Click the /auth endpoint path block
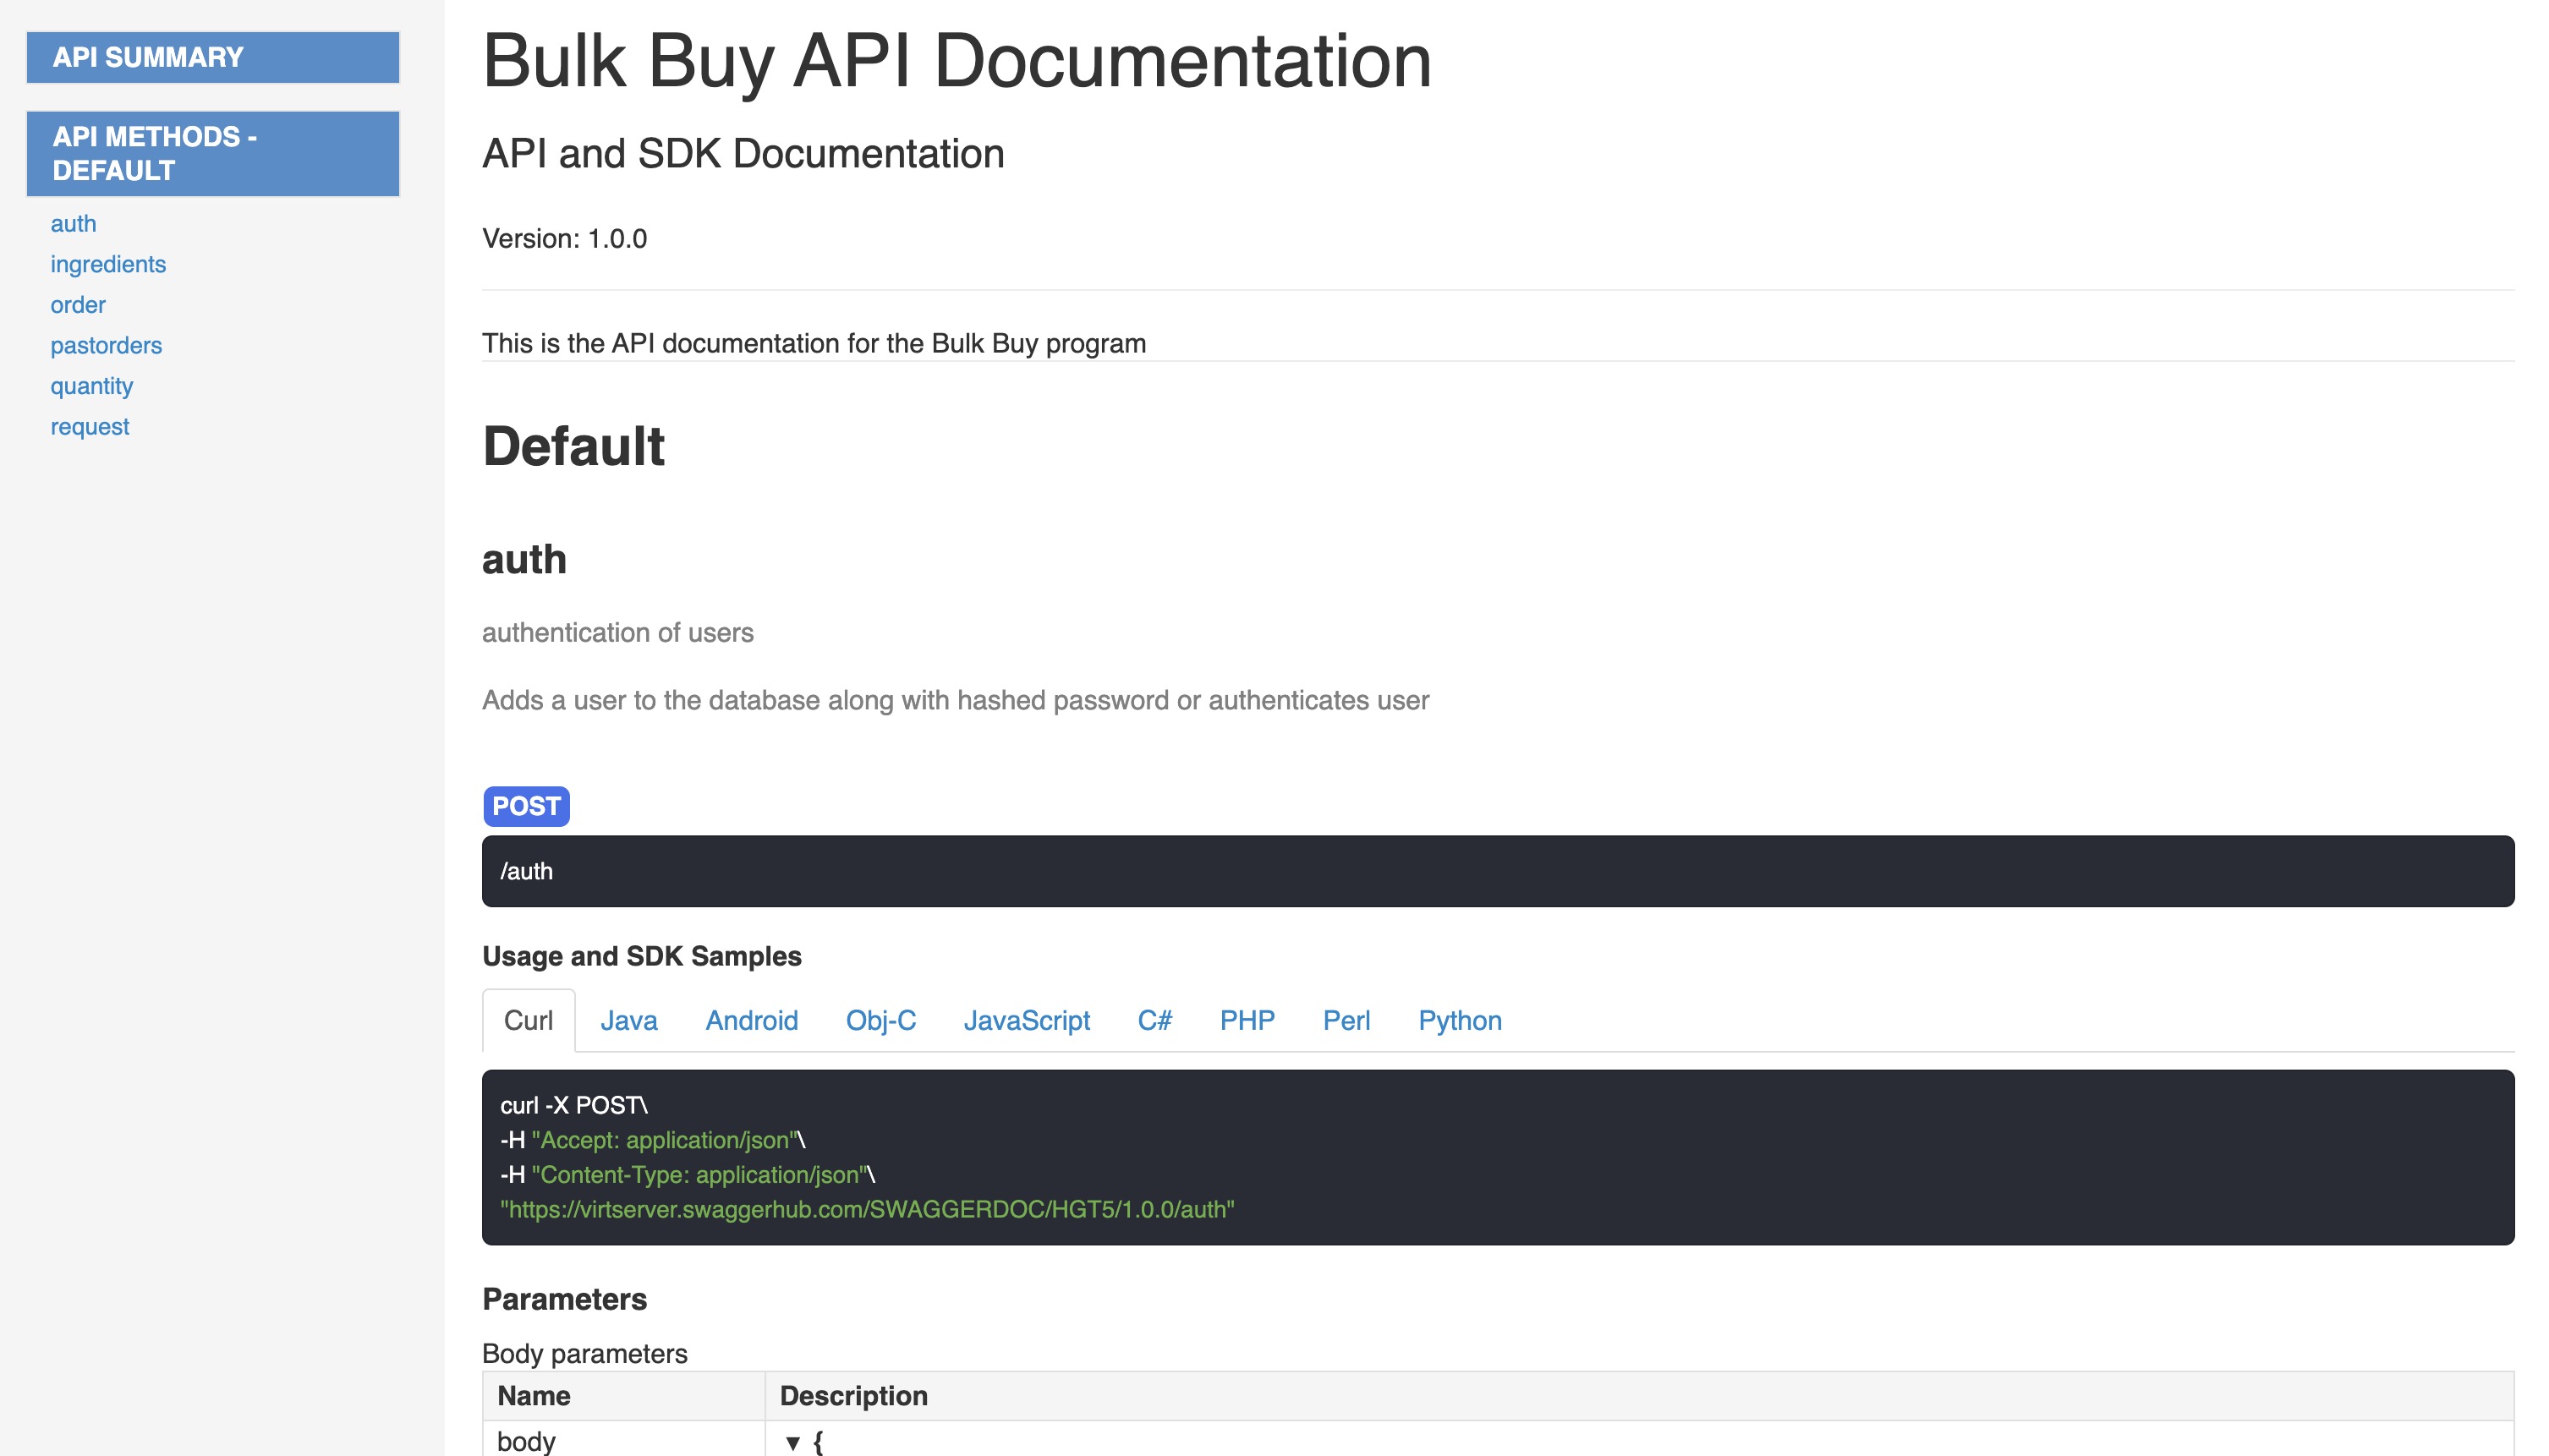 [x=1497, y=871]
